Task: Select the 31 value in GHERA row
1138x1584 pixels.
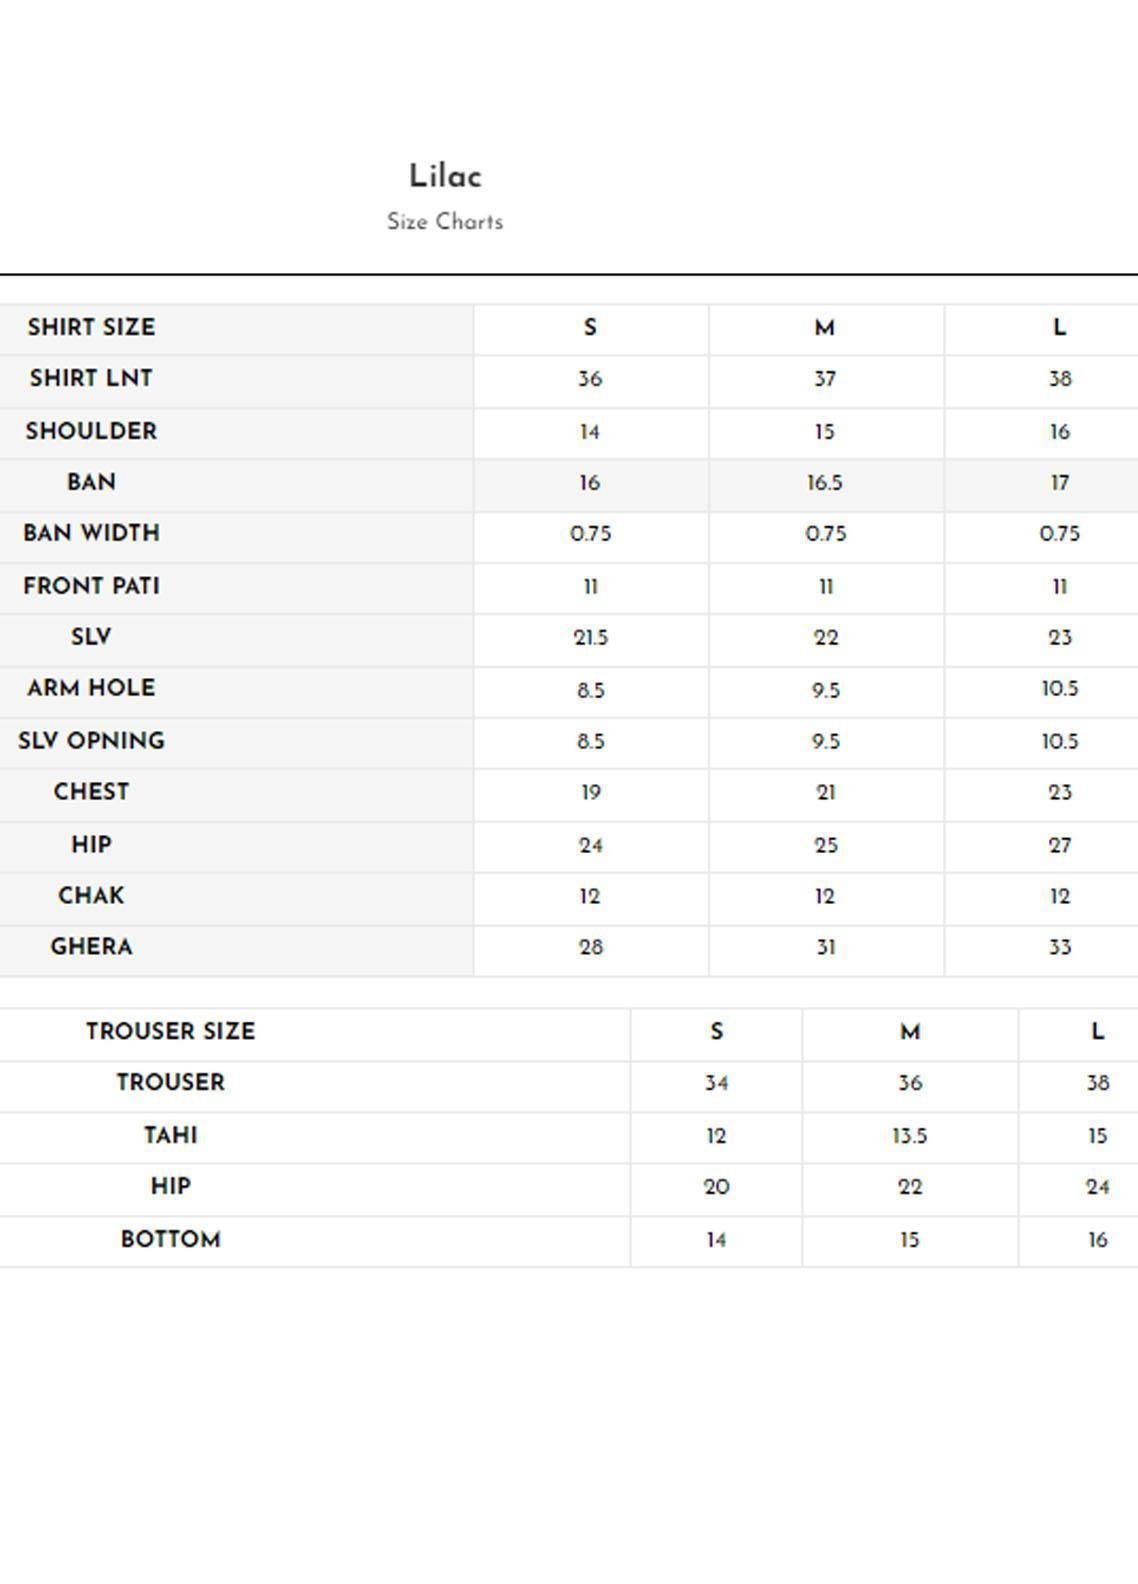Action: pyautogui.click(x=825, y=947)
